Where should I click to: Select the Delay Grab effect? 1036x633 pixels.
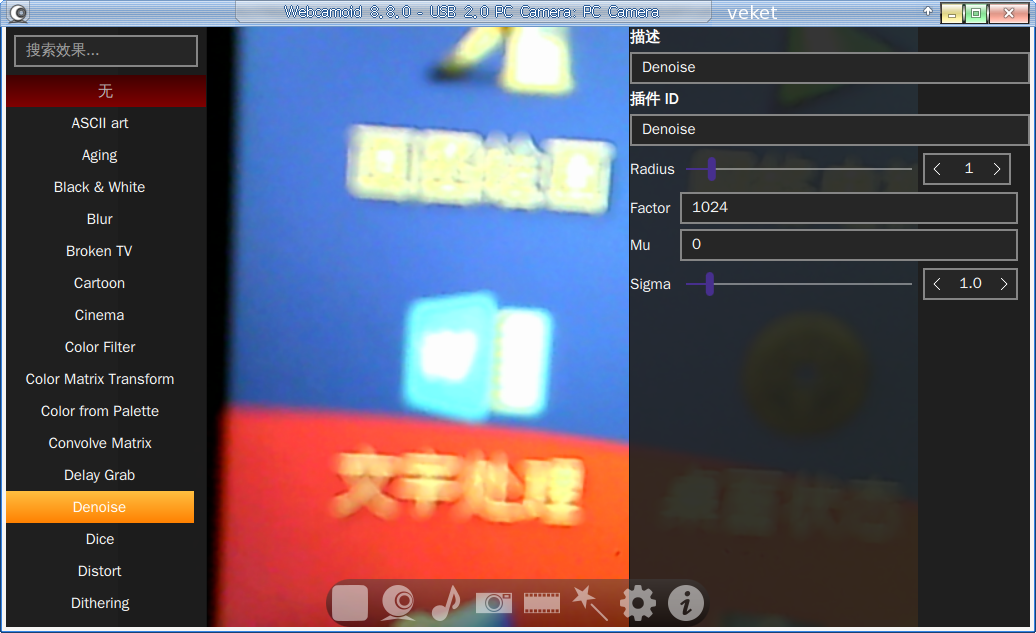click(x=100, y=476)
